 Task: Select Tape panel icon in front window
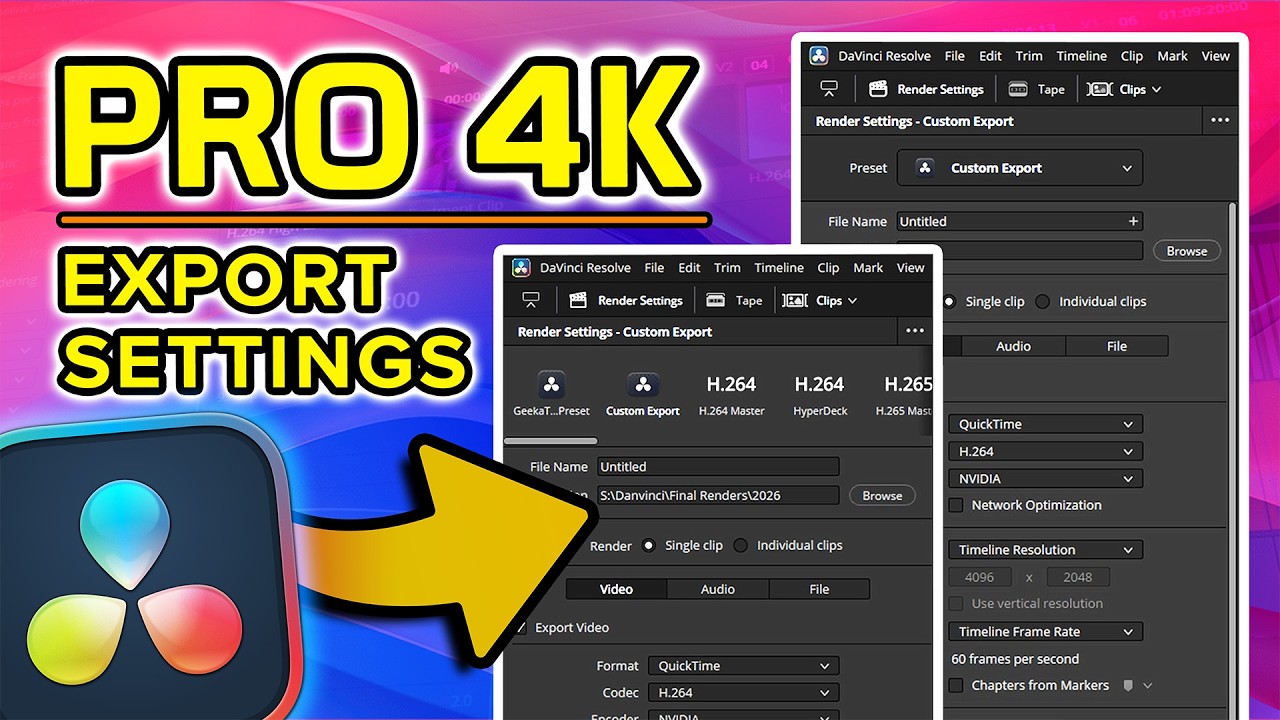click(715, 300)
